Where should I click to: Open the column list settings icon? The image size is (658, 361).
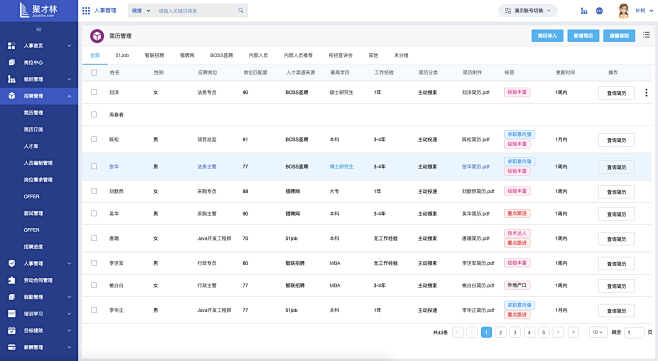point(646,35)
